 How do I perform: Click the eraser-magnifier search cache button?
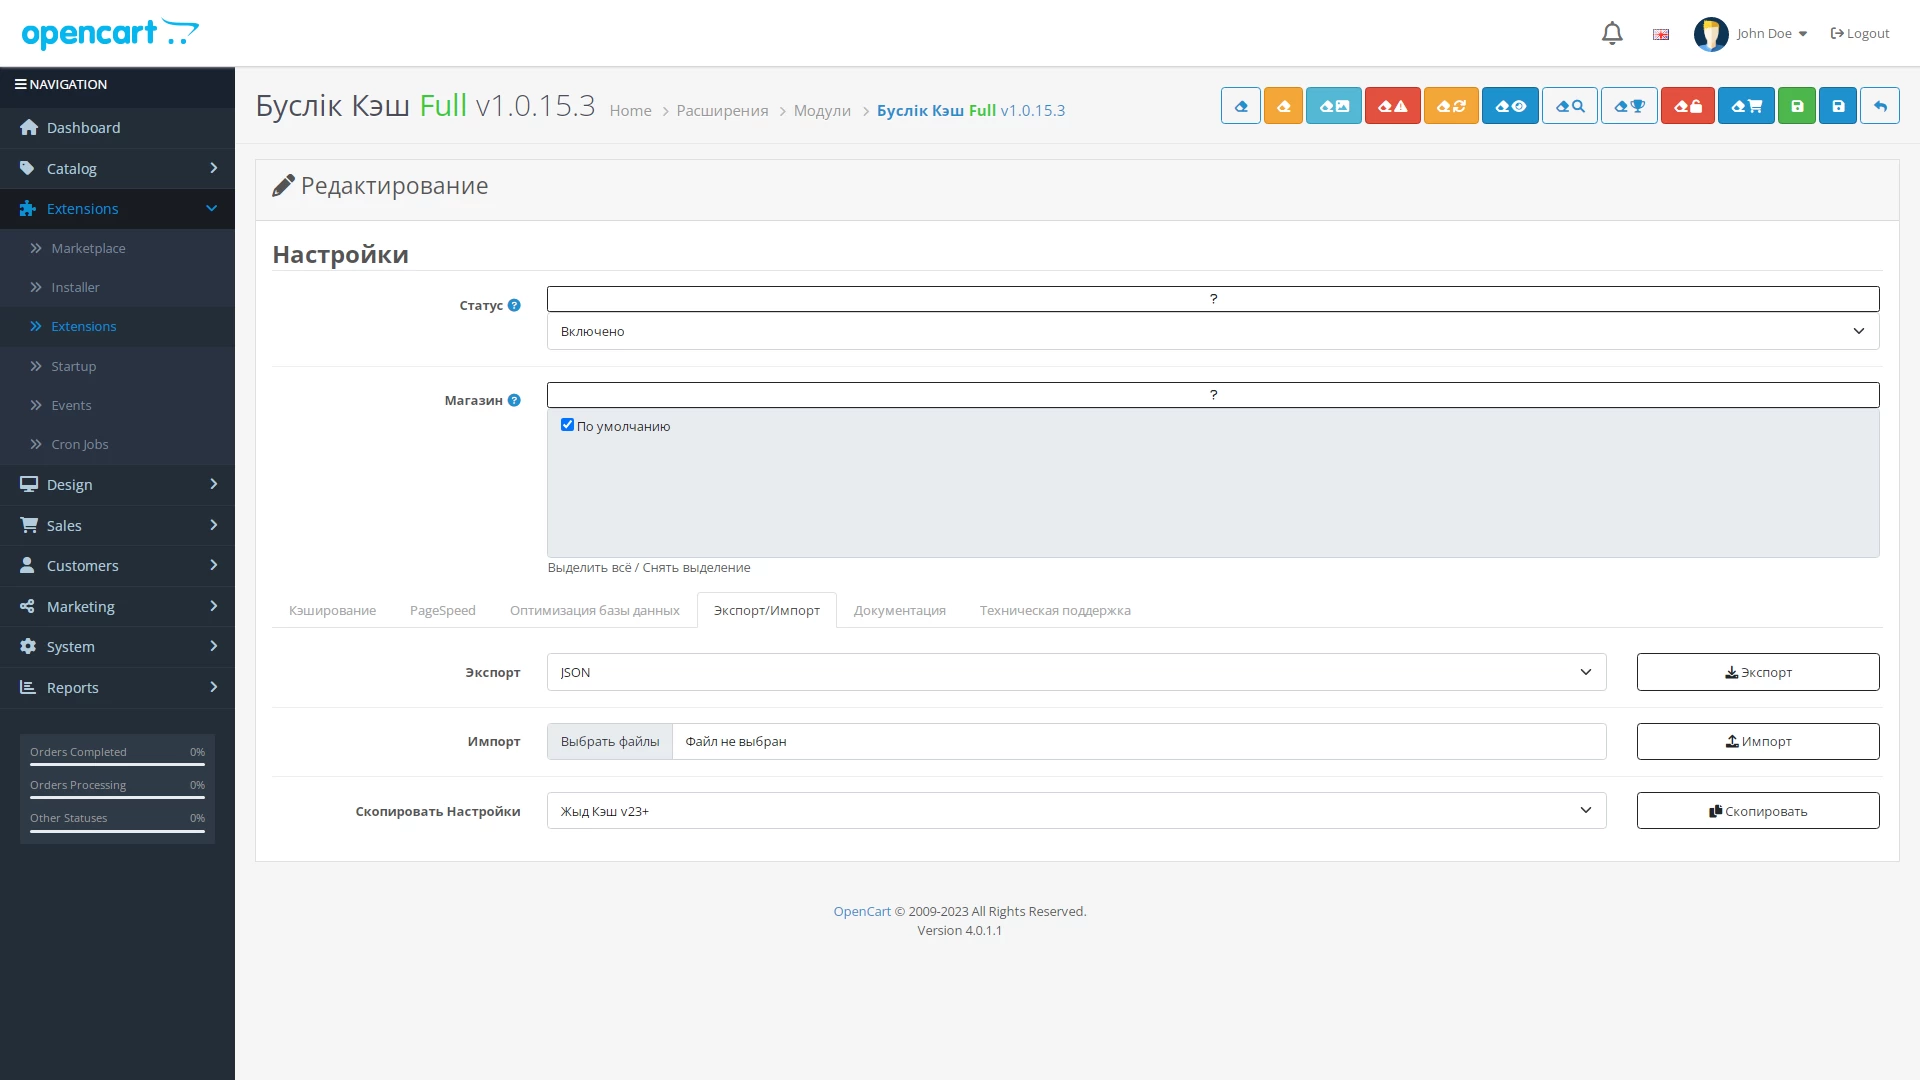(1570, 106)
